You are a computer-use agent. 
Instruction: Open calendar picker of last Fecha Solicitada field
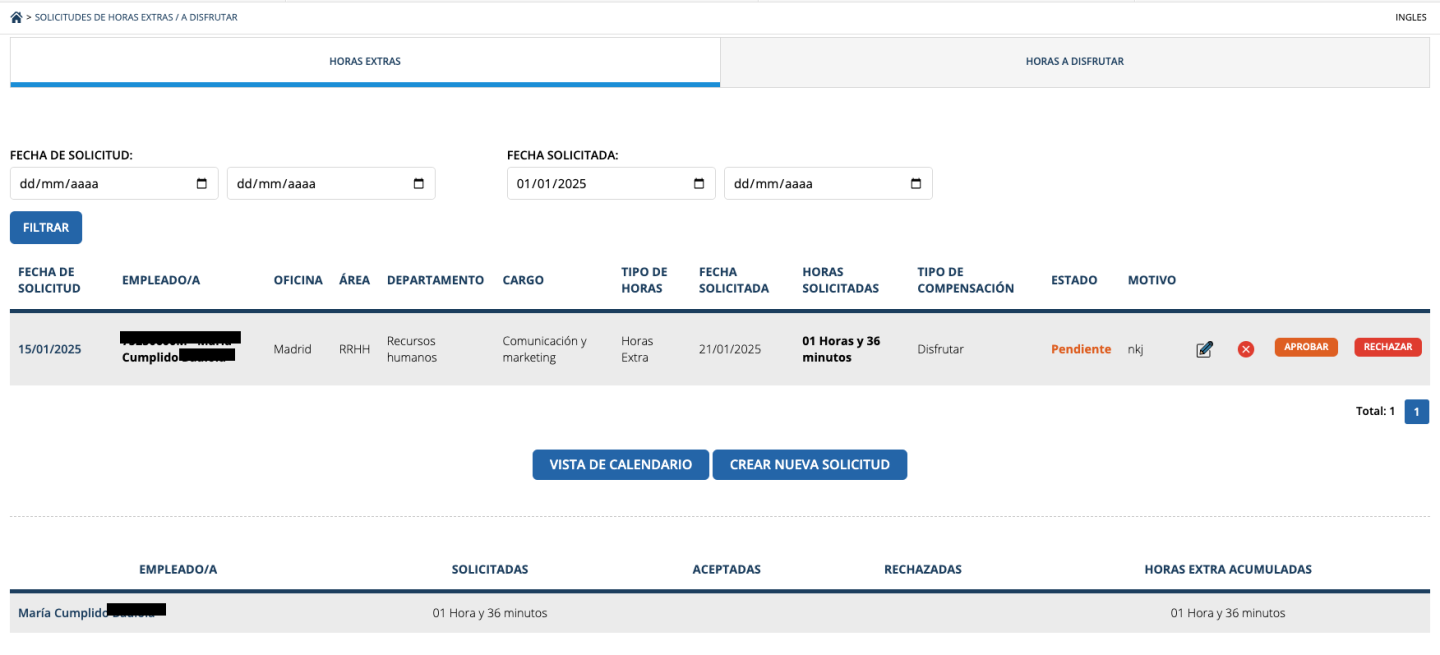916,184
